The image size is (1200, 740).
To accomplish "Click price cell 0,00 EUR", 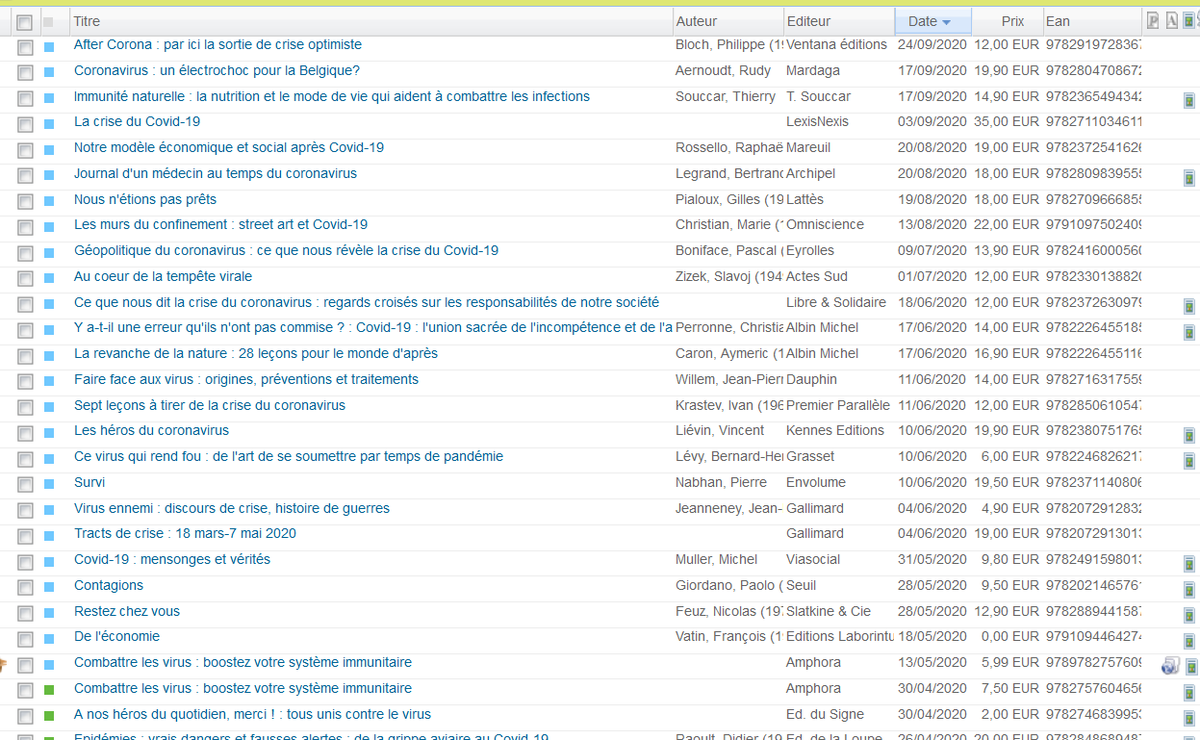I will pyautogui.click(x=1011, y=636).
